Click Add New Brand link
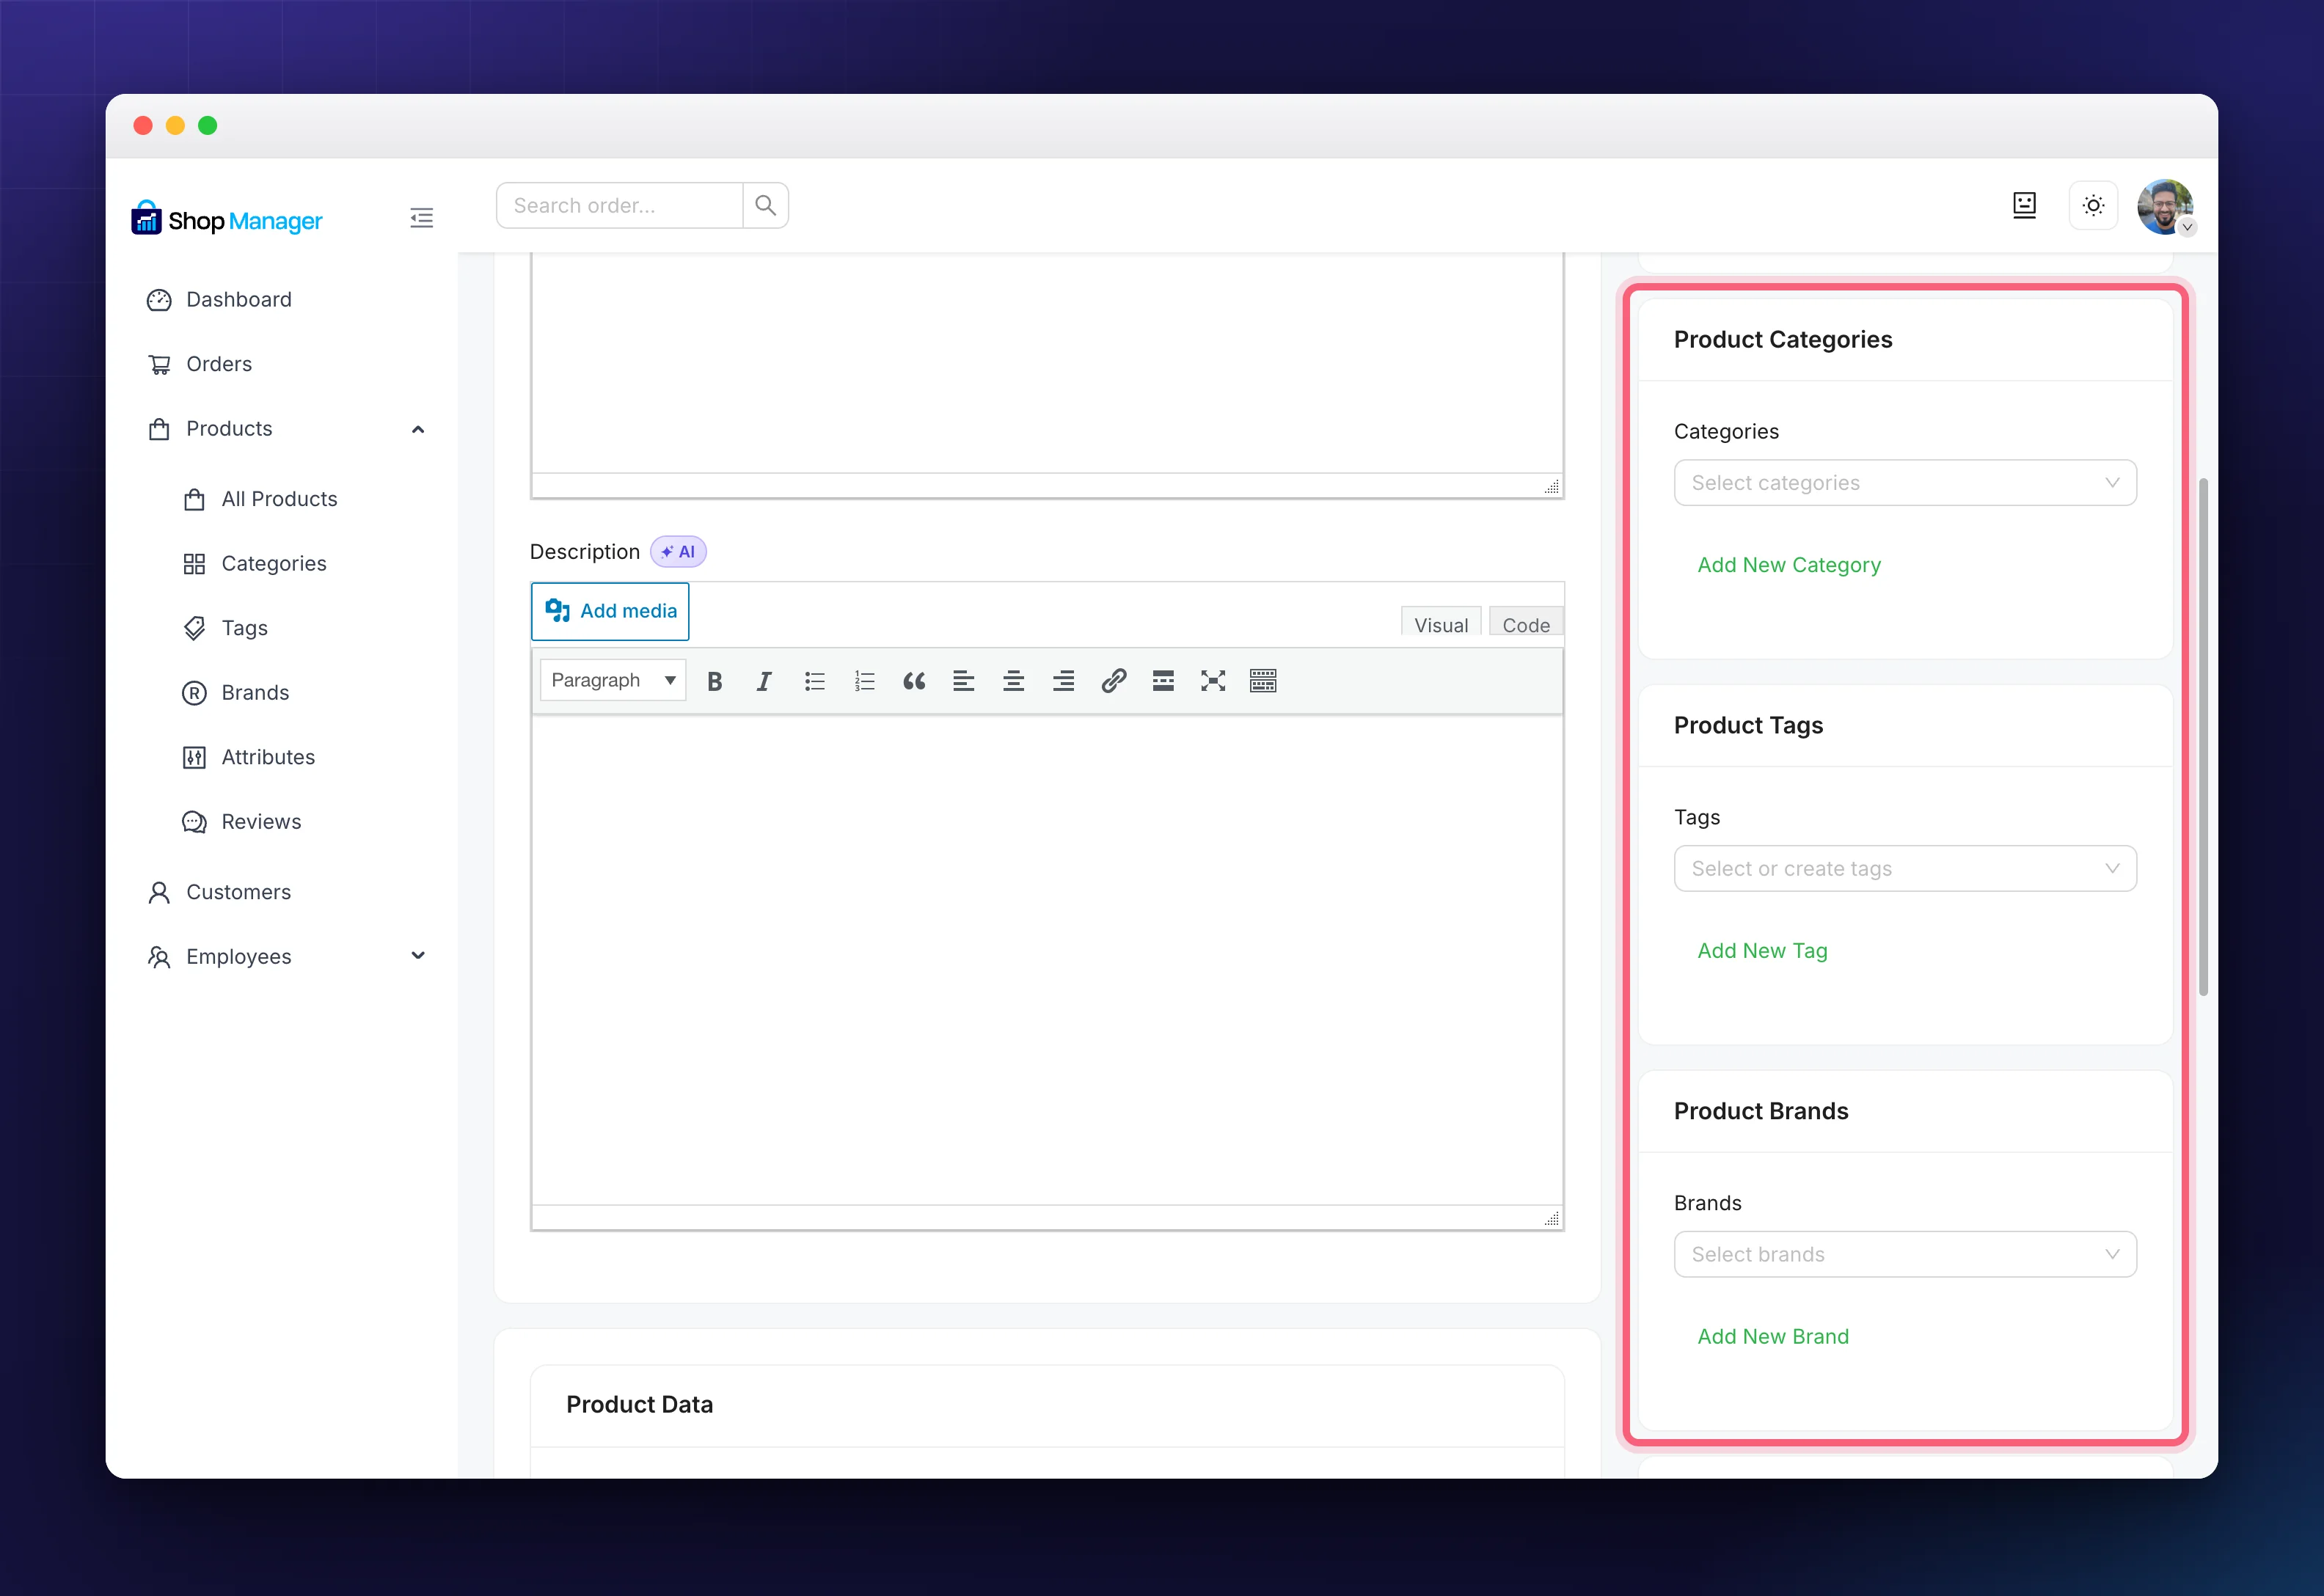This screenshot has height=1596, width=2324. click(x=1773, y=1337)
